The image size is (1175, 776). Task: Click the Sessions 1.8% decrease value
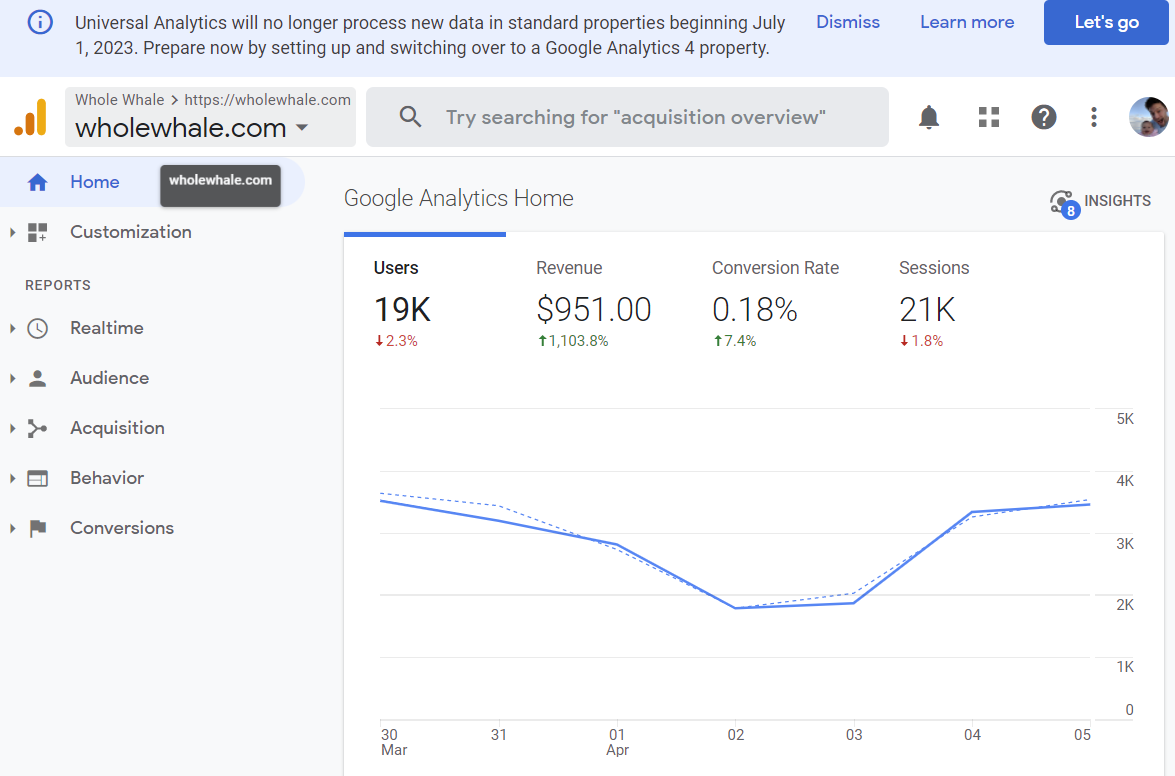(x=921, y=341)
